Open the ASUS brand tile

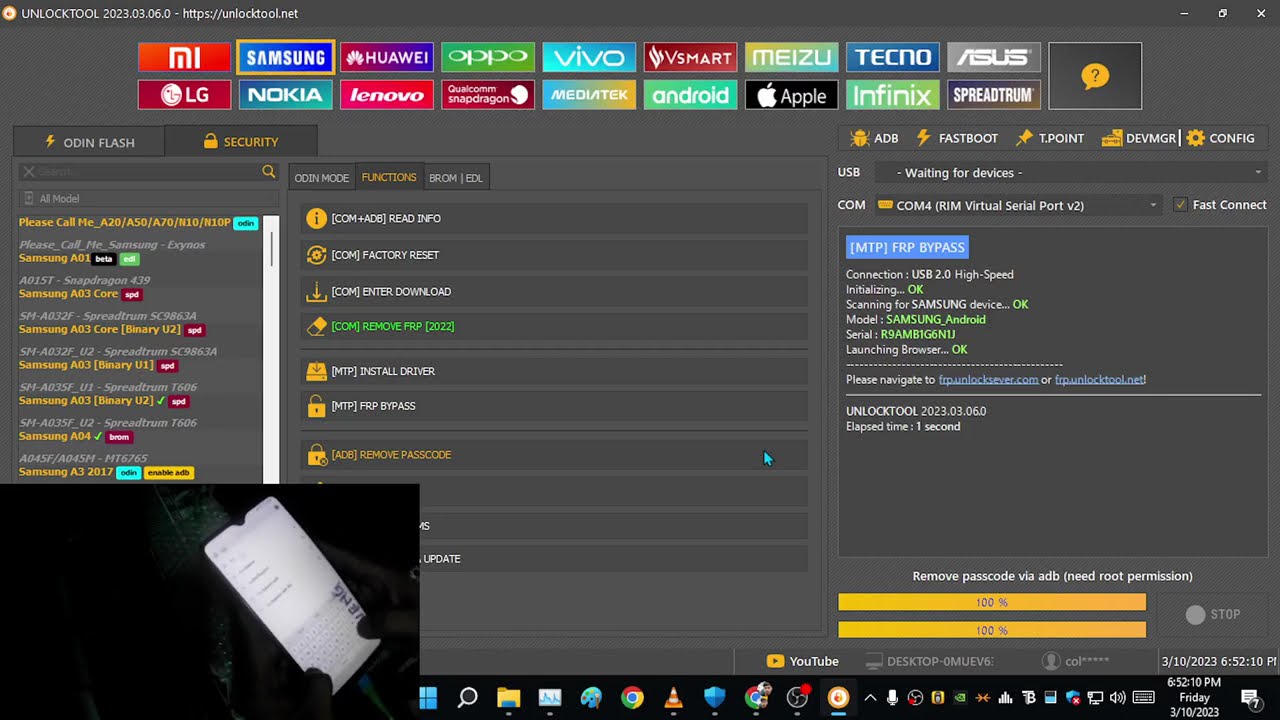click(x=993, y=57)
